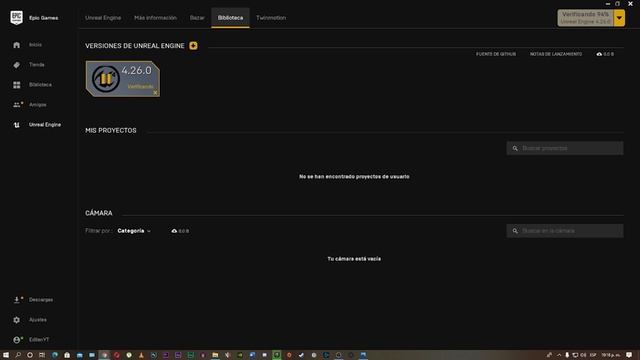Select the Biblioteca top tab
The width and height of the screenshot is (640, 360).
(230, 18)
